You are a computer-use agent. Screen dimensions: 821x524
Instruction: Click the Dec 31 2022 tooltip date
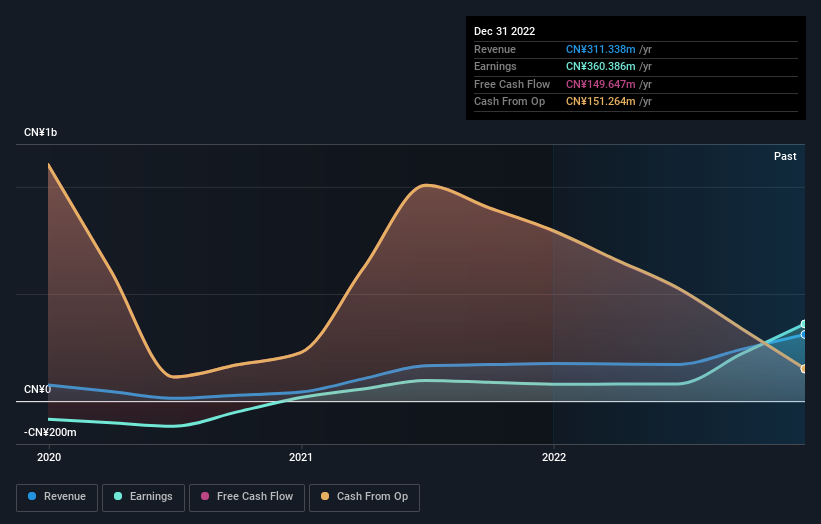point(504,31)
